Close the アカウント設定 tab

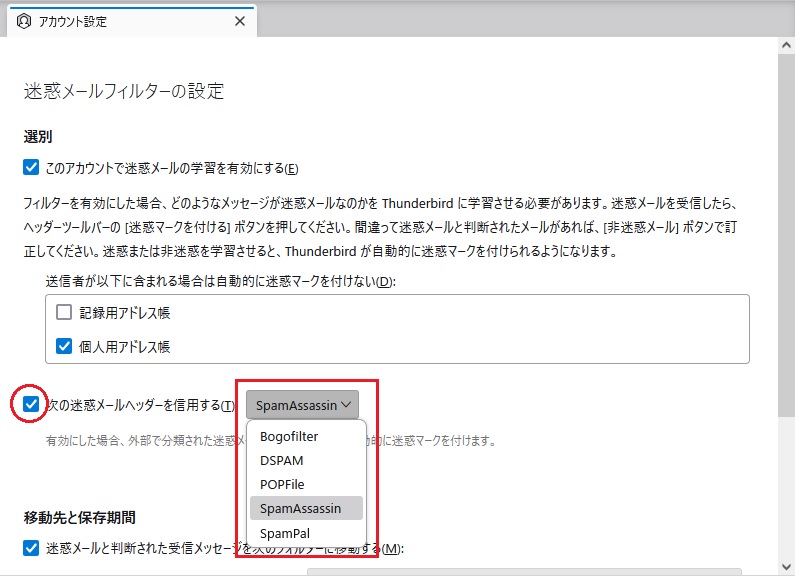239,21
